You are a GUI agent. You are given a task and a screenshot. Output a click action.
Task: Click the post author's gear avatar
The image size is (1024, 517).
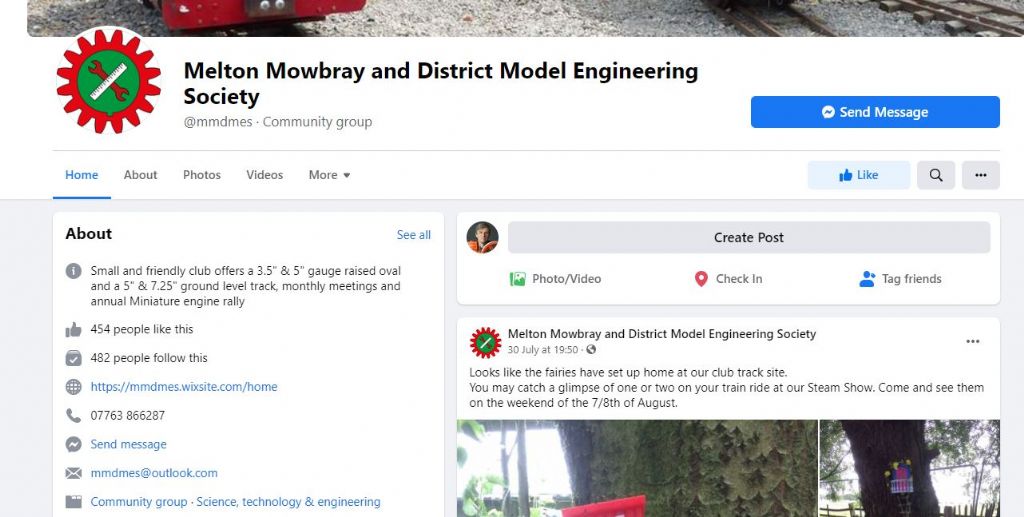click(485, 342)
